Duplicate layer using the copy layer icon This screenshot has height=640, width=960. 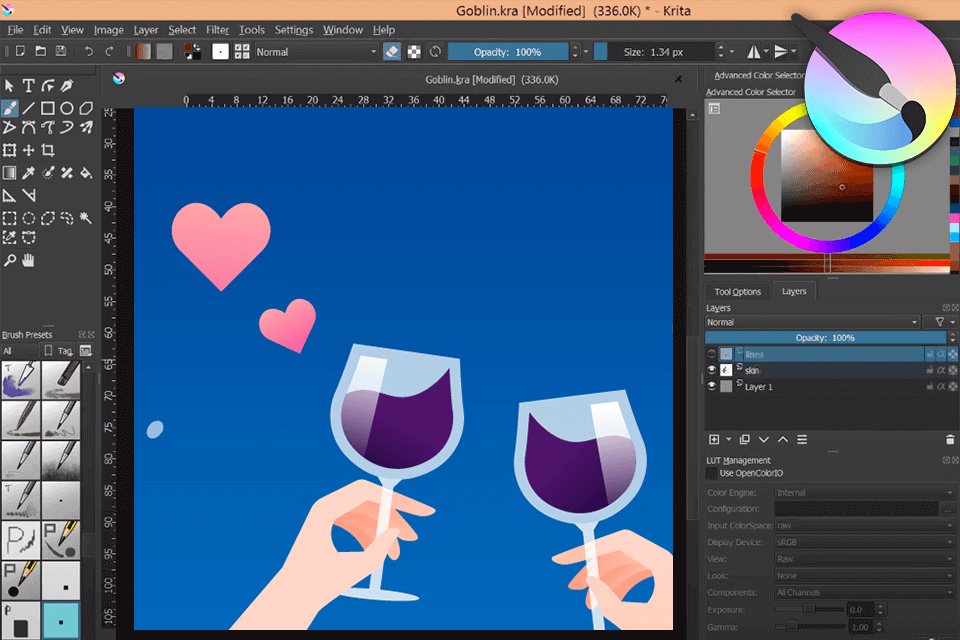point(745,439)
